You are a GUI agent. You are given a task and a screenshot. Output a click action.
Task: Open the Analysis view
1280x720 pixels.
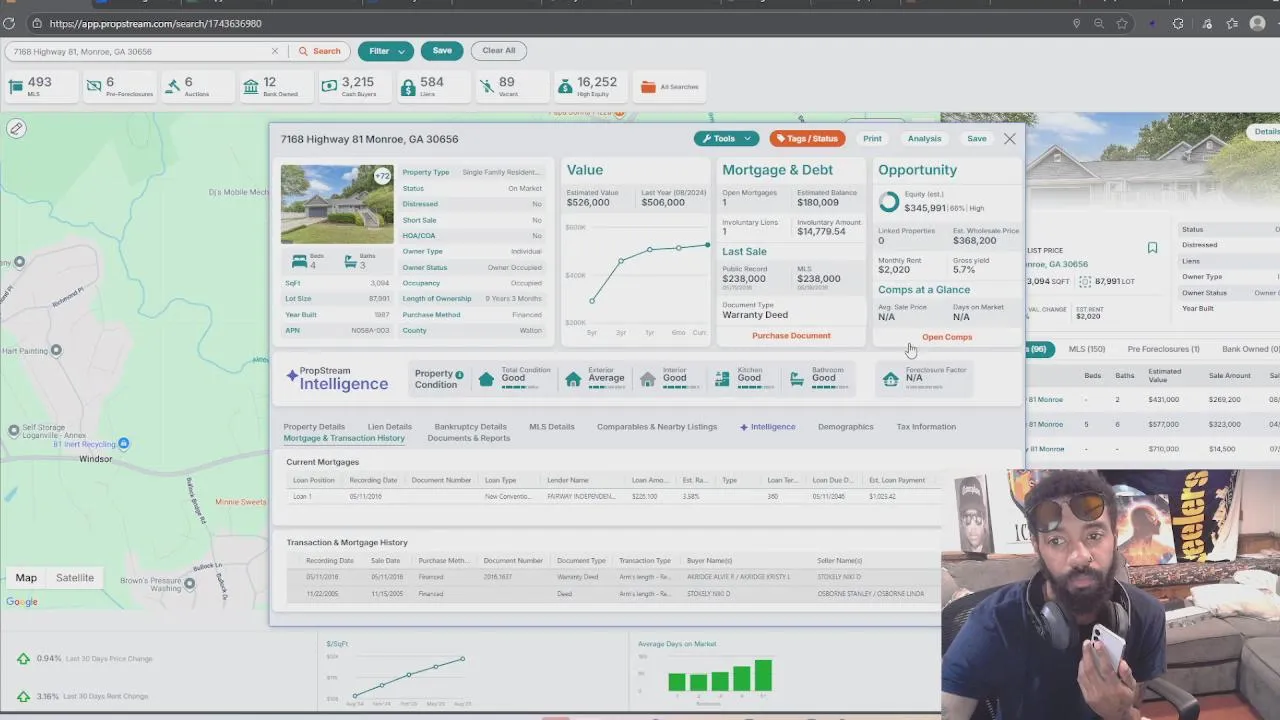(924, 139)
